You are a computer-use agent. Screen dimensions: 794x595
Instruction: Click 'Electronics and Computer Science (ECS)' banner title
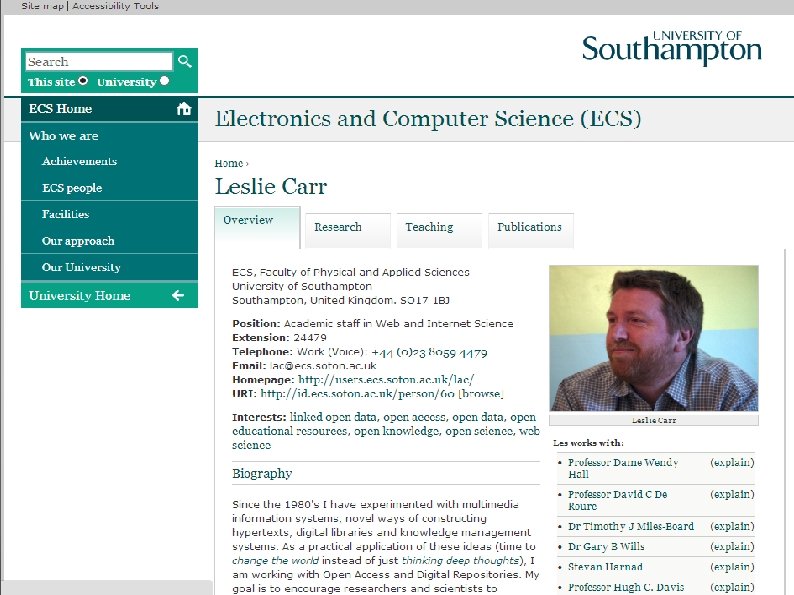tap(428, 118)
